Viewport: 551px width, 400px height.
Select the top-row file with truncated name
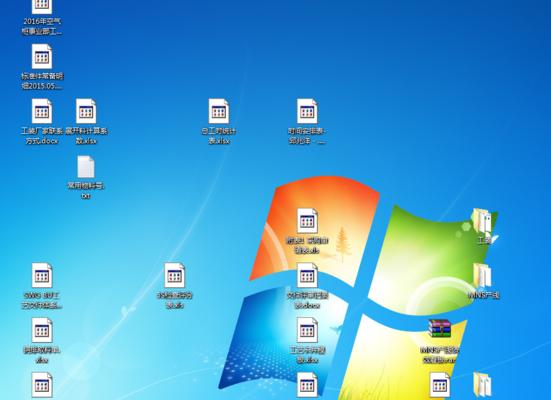coord(307,121)
